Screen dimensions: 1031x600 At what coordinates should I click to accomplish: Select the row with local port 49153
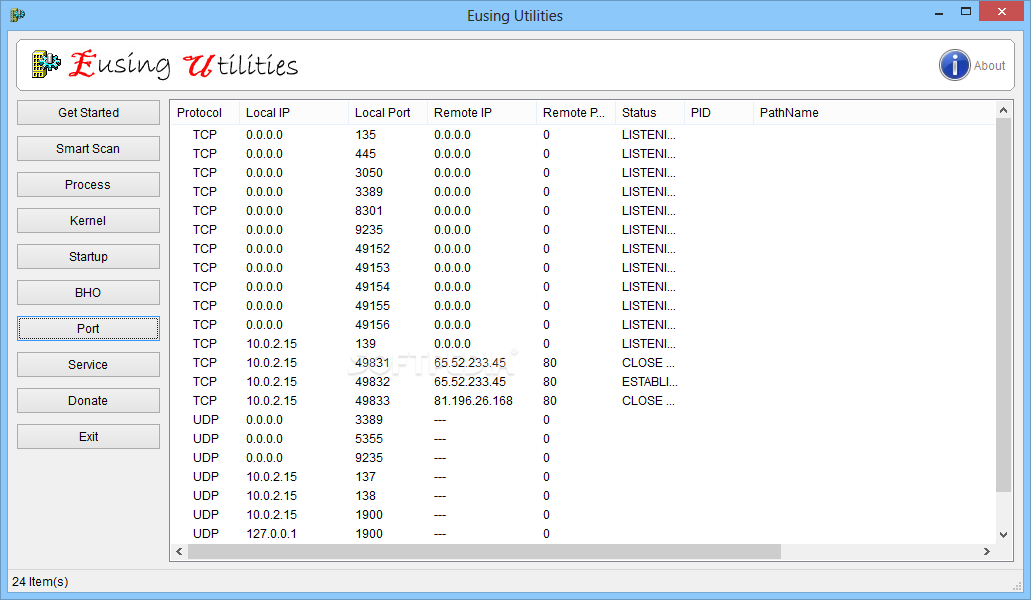583,268
